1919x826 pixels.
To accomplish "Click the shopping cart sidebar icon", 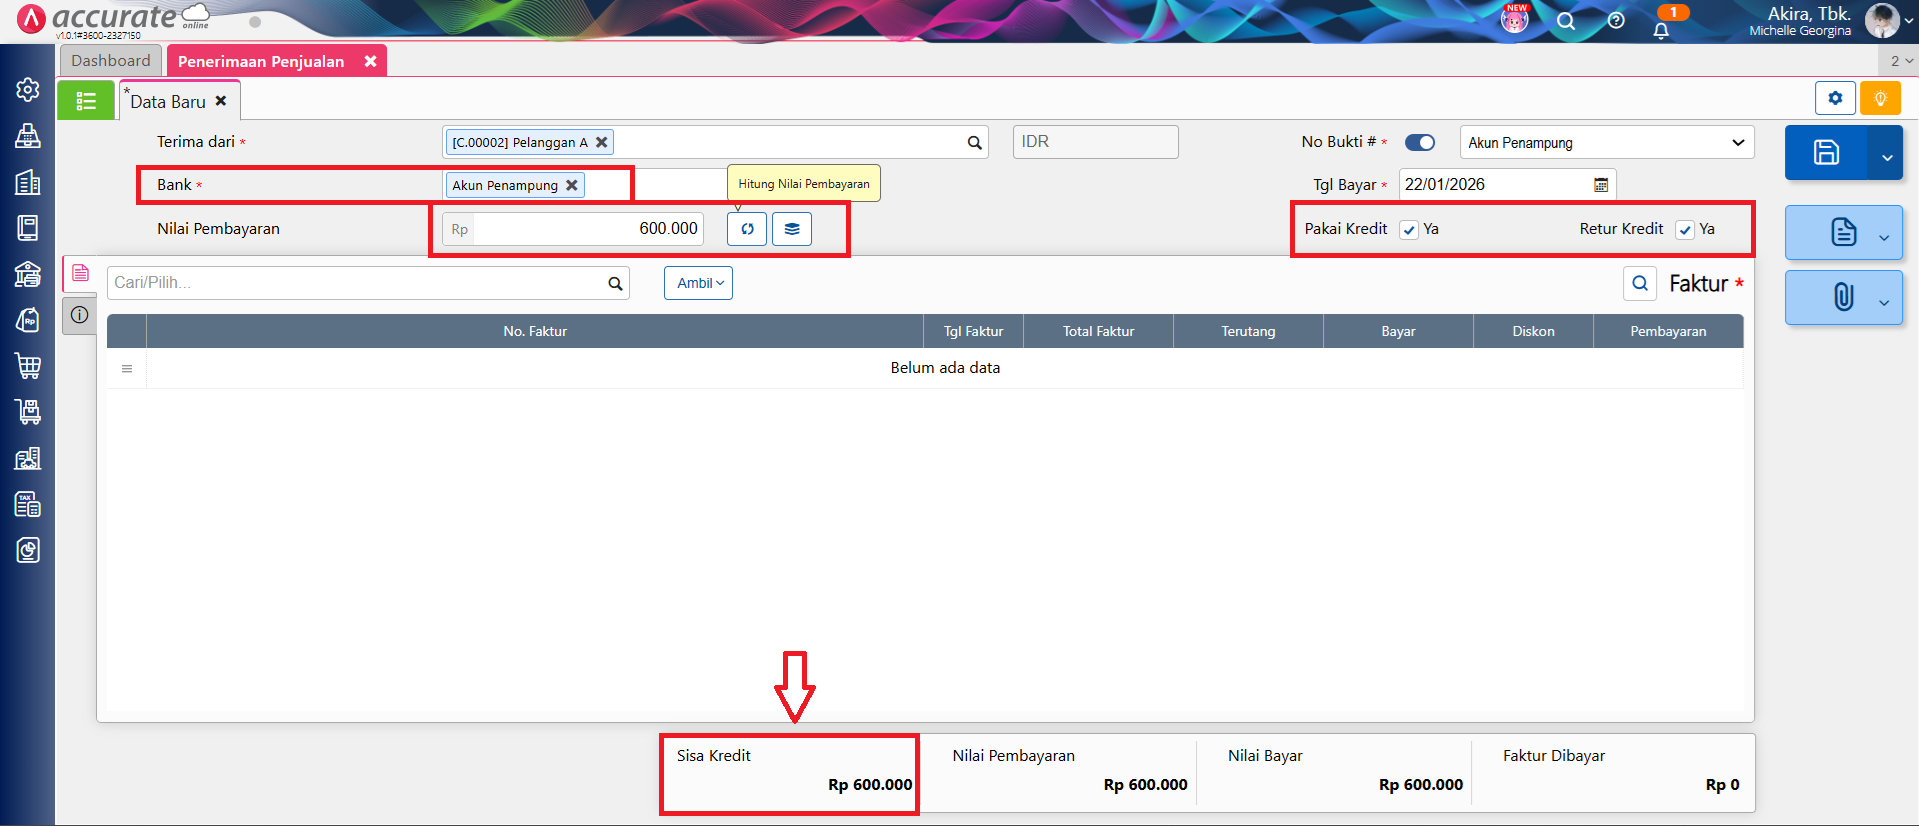I will 28,366.
